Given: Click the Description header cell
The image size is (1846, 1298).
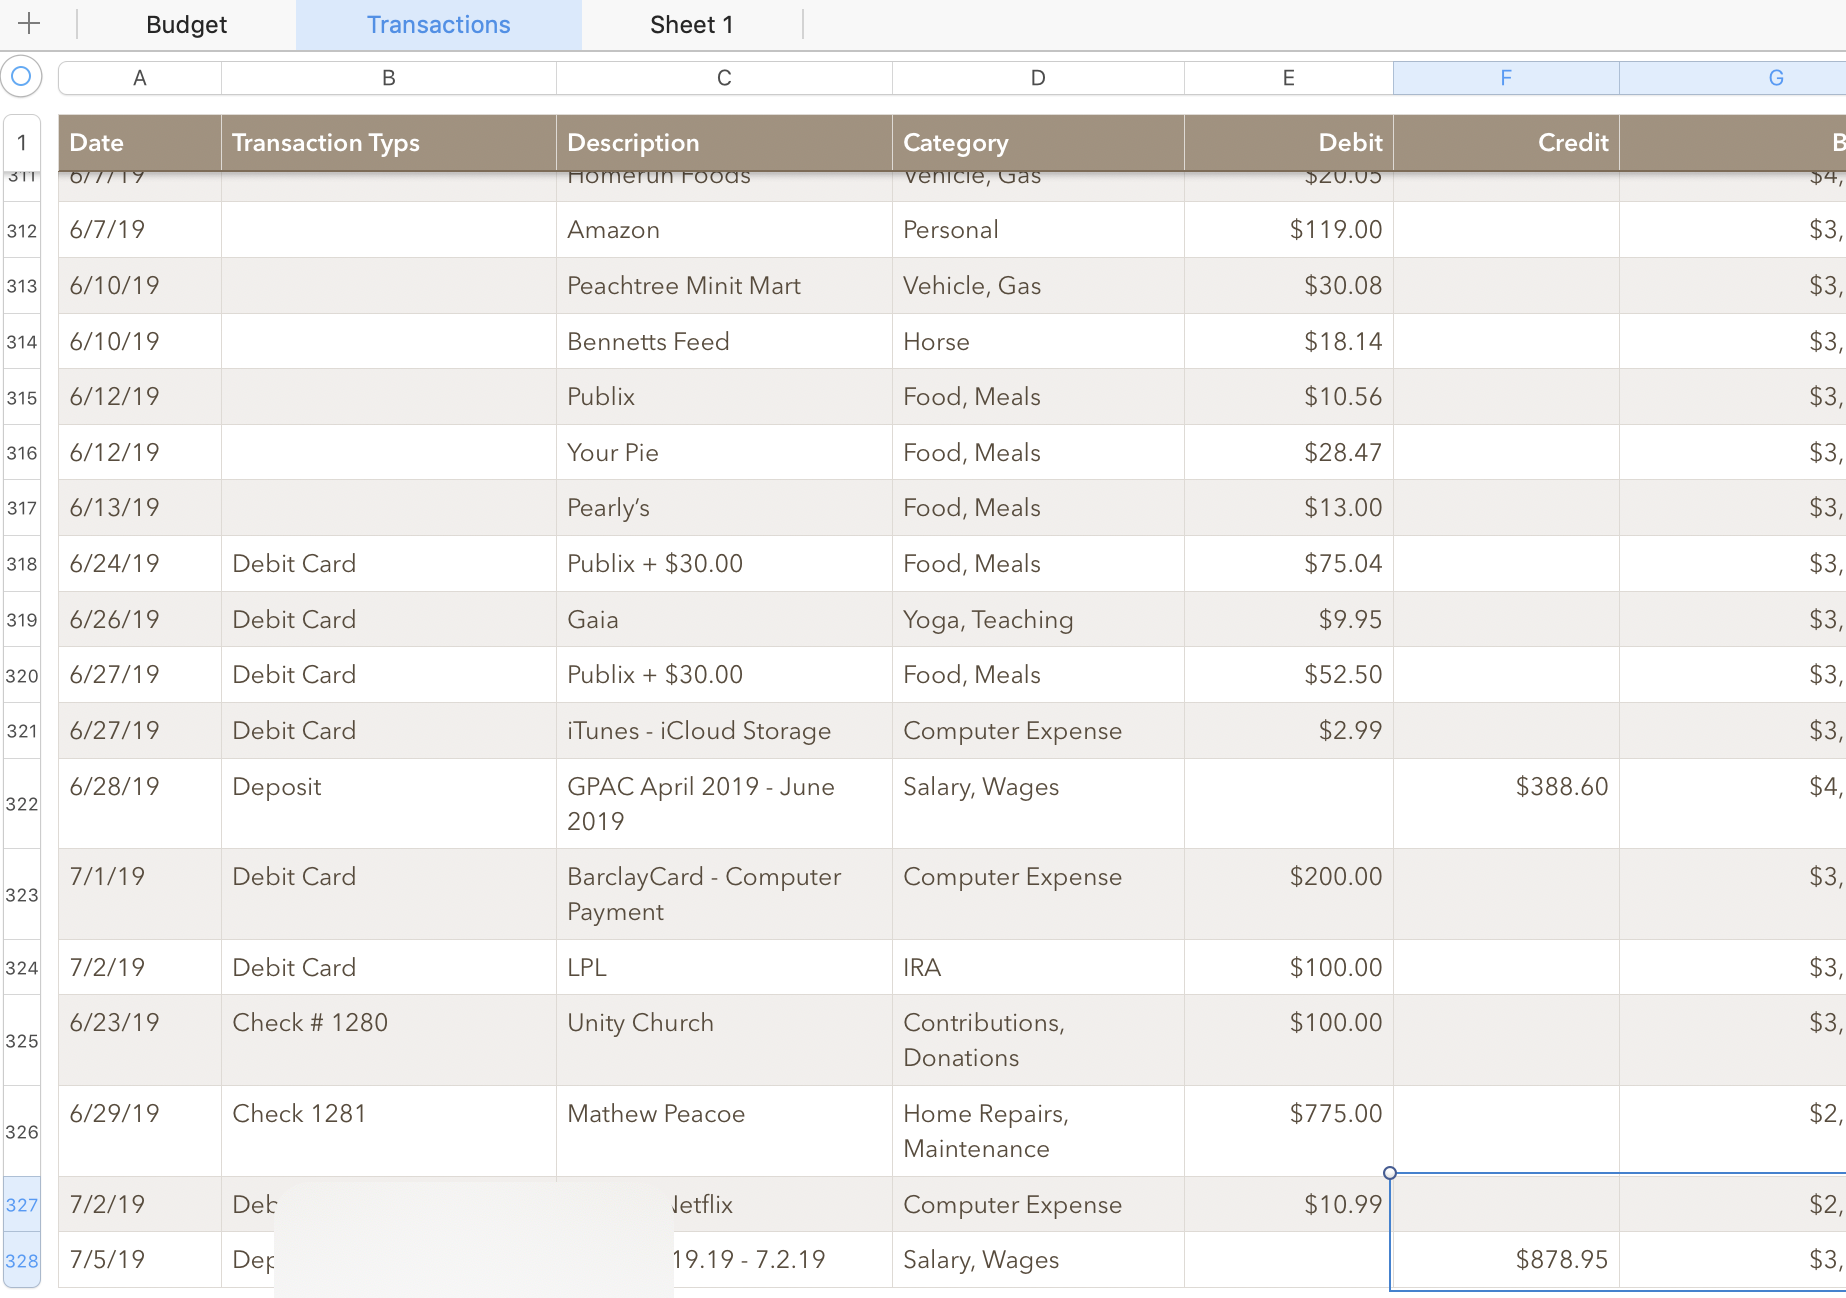Looking at the screenshot, I should click(724, 143).
